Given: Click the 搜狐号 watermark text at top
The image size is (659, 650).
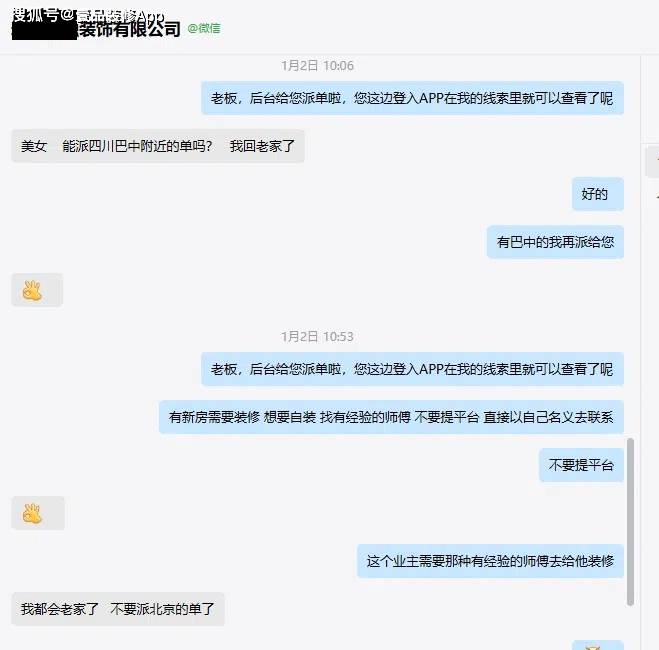Looking at the screenshot, I should point(36,15).
